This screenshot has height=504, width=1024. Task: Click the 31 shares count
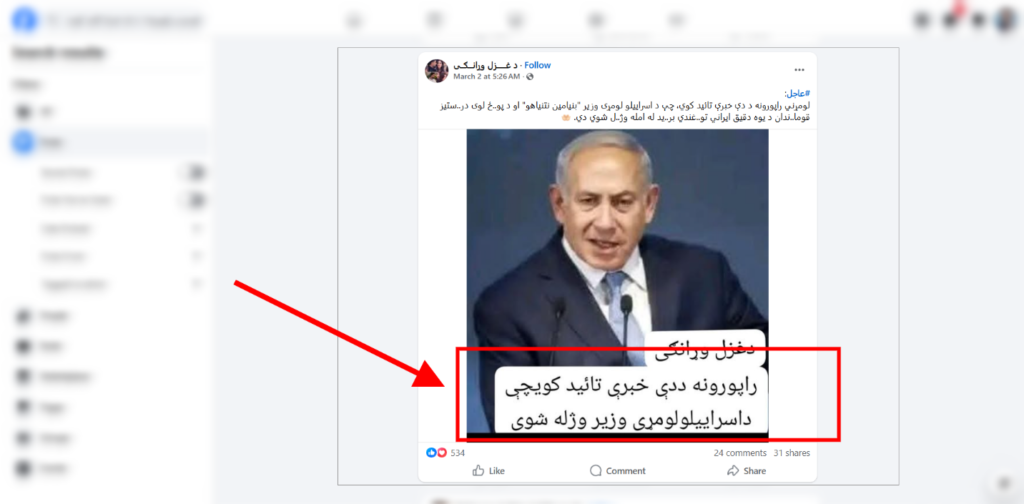(x=792, y=452)
